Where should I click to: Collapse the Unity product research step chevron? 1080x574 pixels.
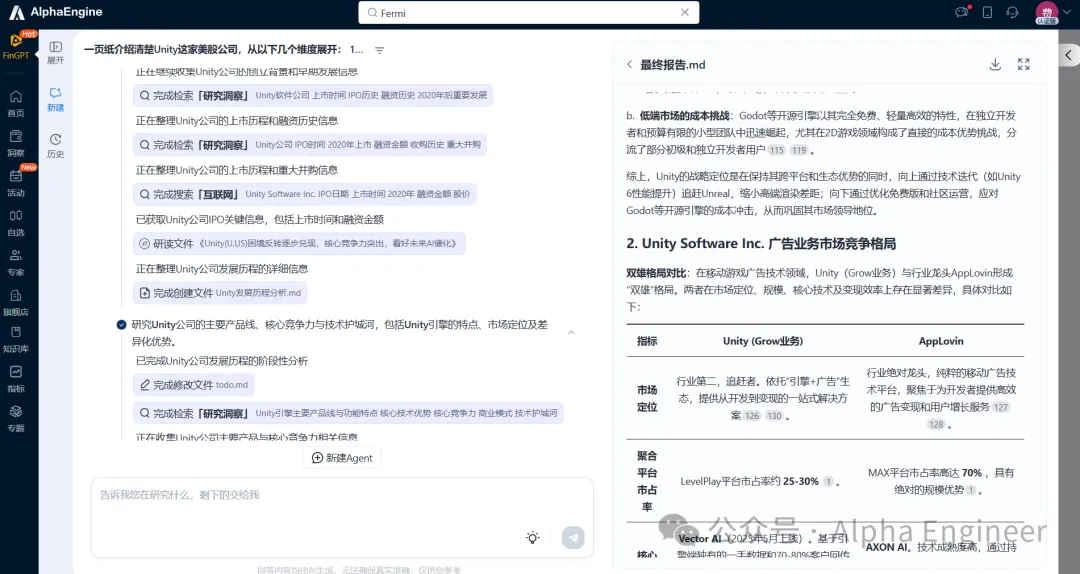(x=571, y=332)
